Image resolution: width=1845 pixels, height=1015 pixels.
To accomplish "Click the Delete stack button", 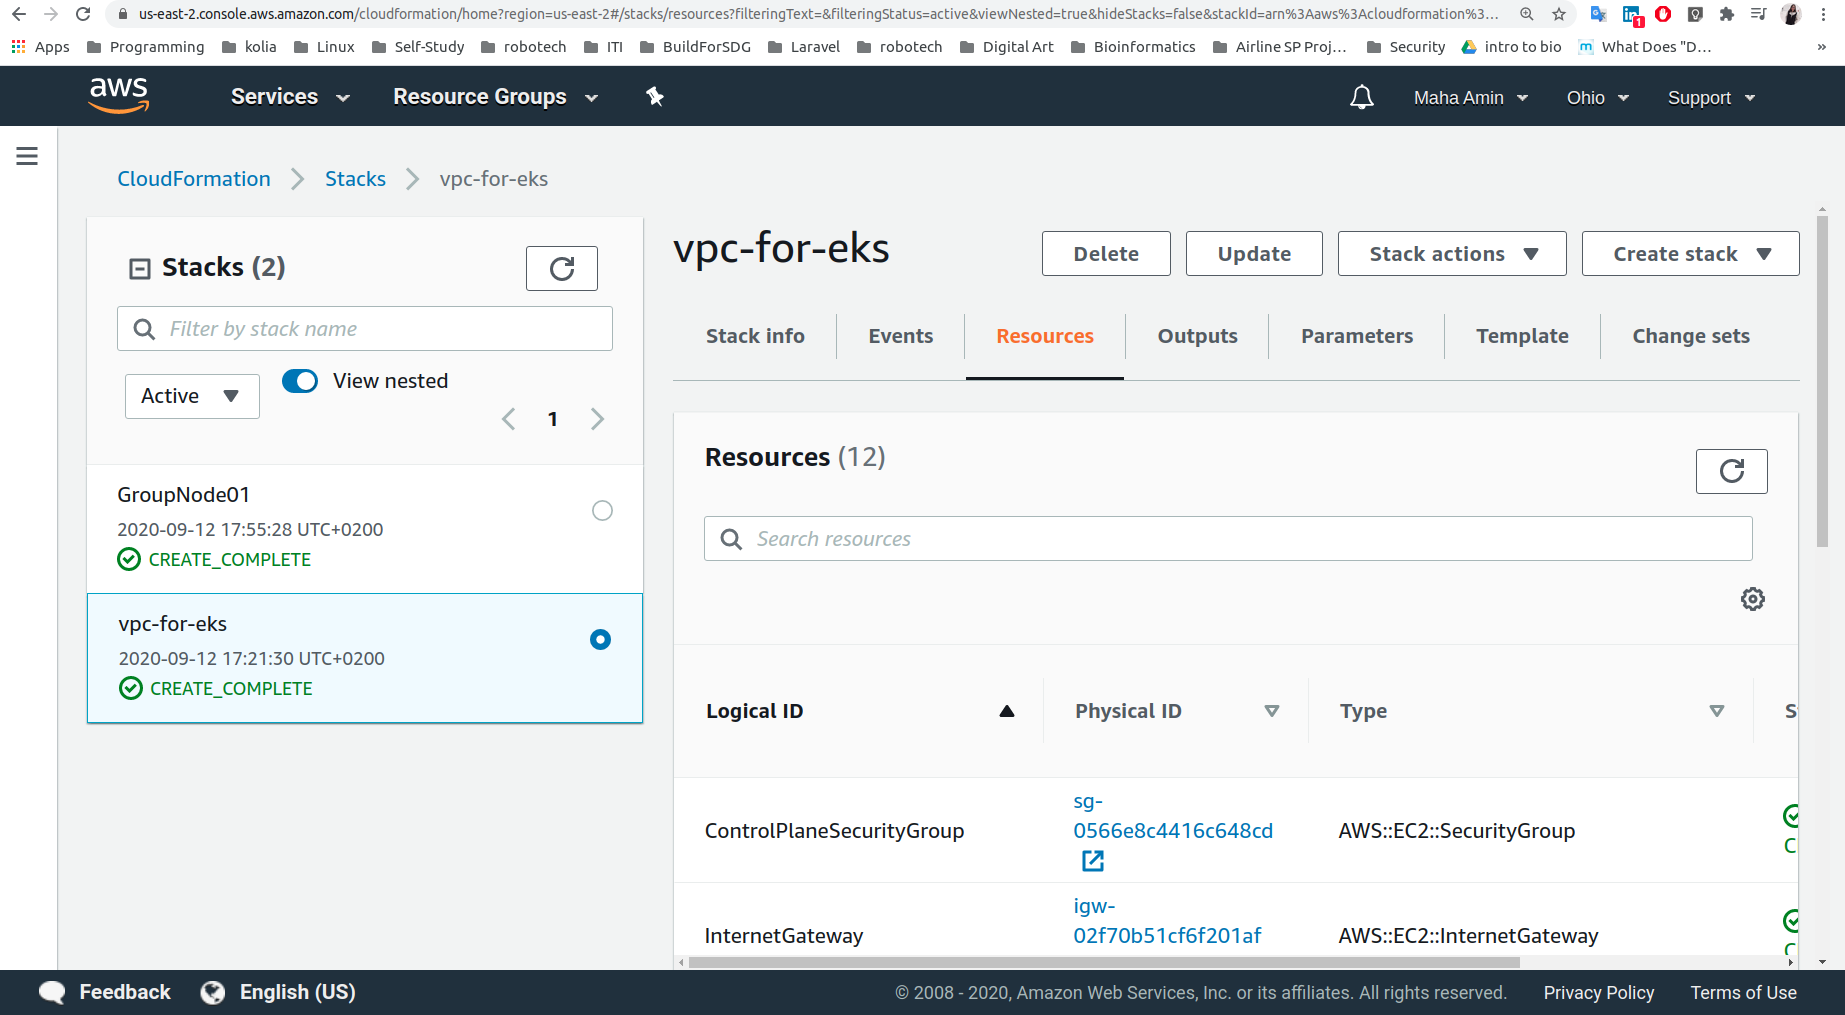I will 1106,254.
